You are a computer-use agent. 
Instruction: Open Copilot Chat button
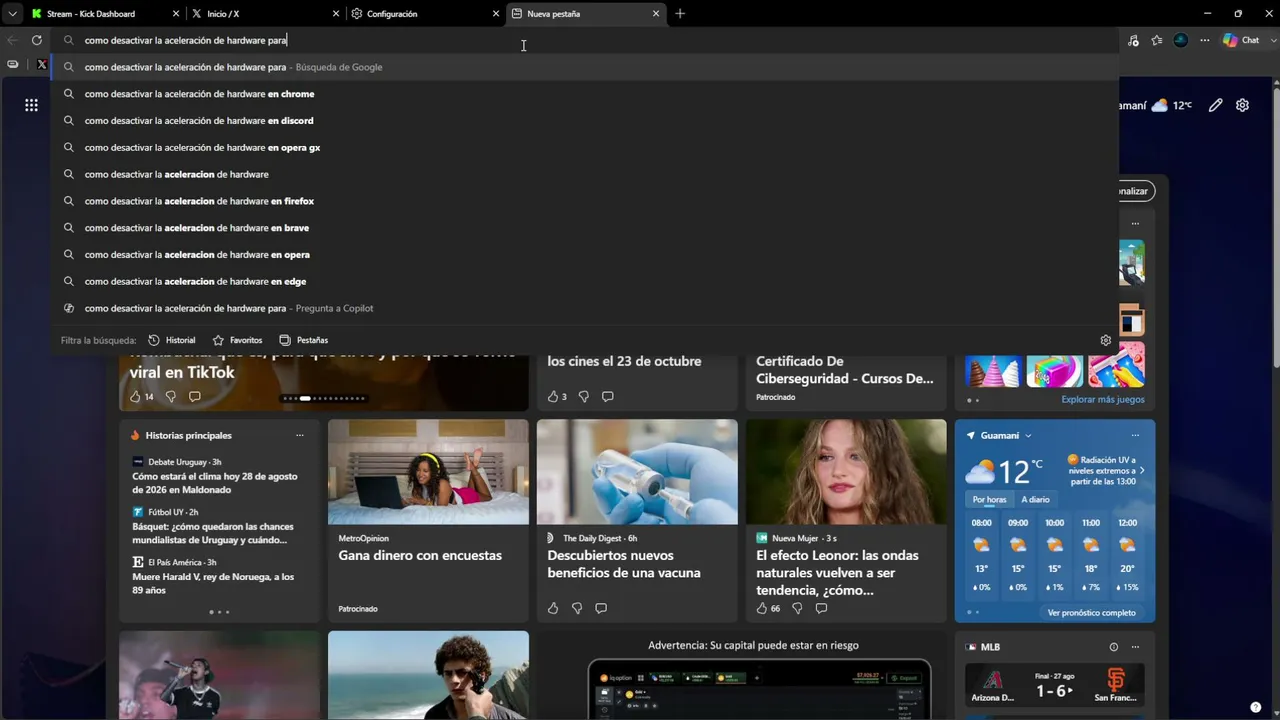1241,40
